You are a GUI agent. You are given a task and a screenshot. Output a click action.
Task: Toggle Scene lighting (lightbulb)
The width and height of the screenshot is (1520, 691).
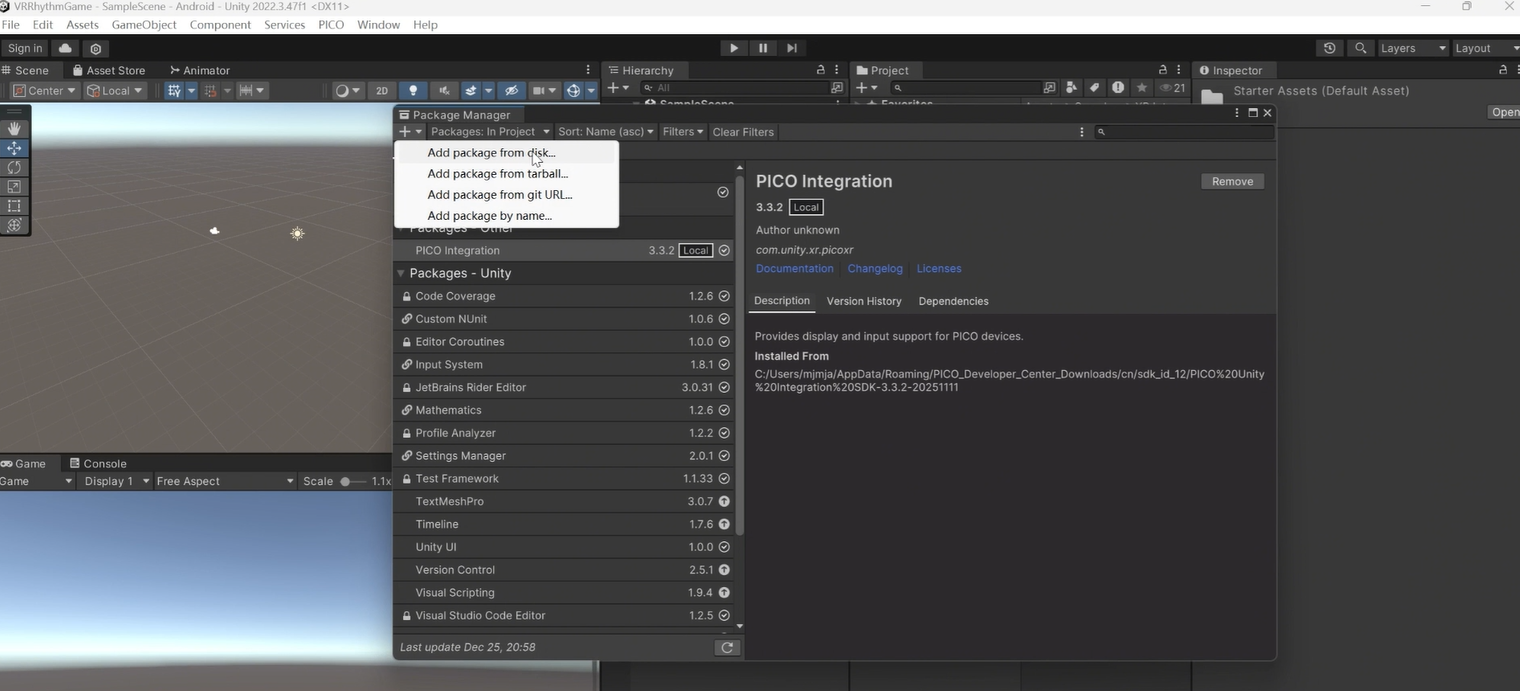413,90
